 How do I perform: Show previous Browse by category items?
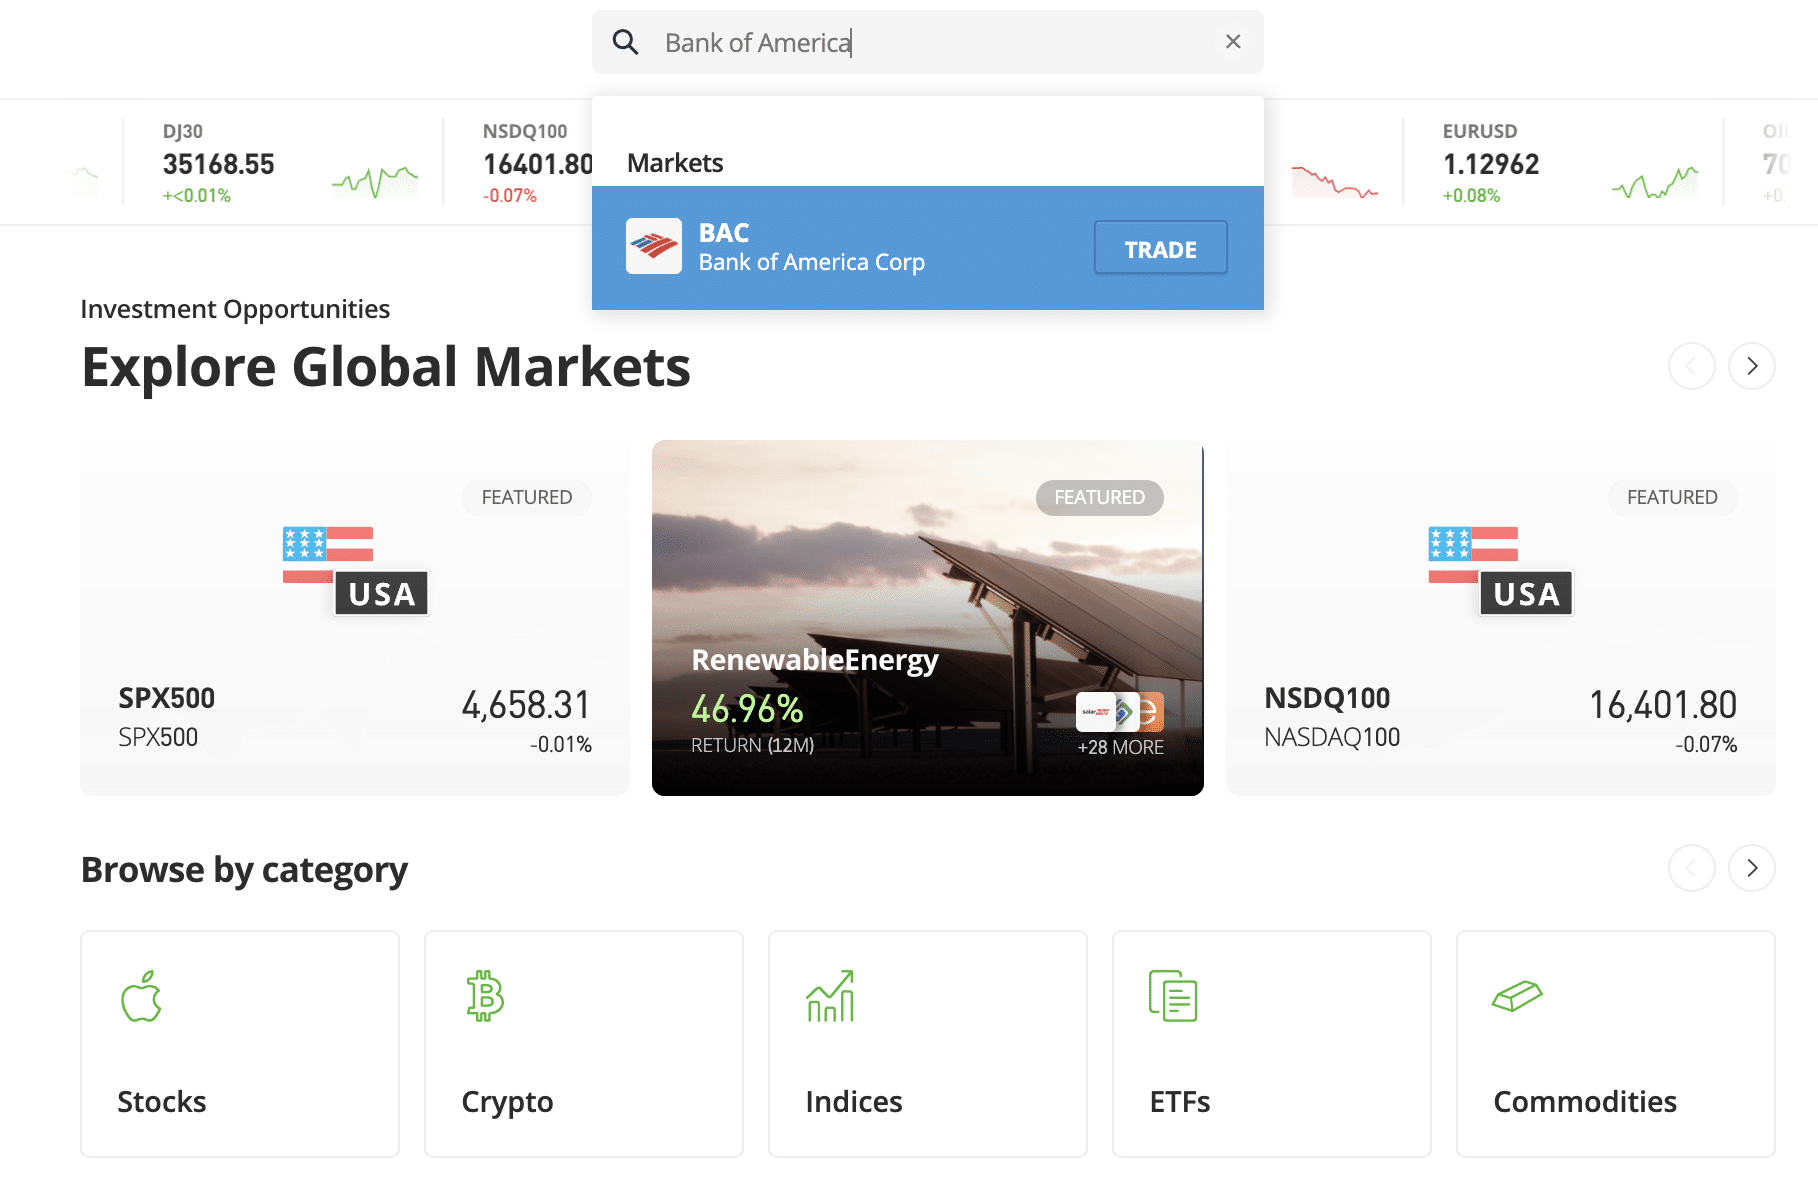click(x=1692, y=868)
